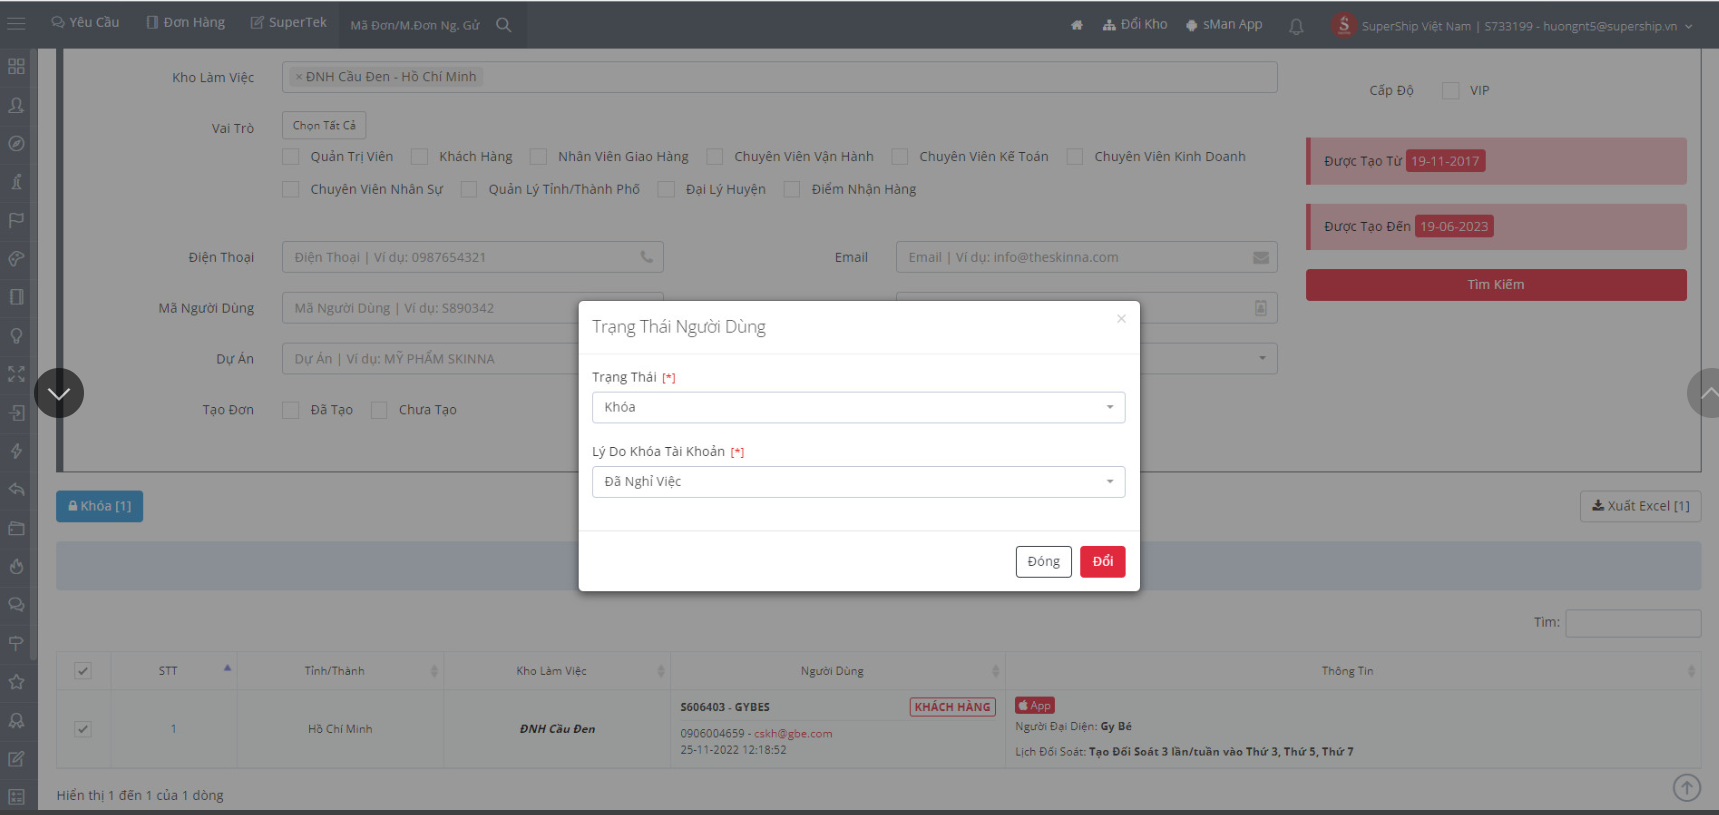Click the search magnifier icon in top bar
The image size is (1719, 815).
point(503,24)
